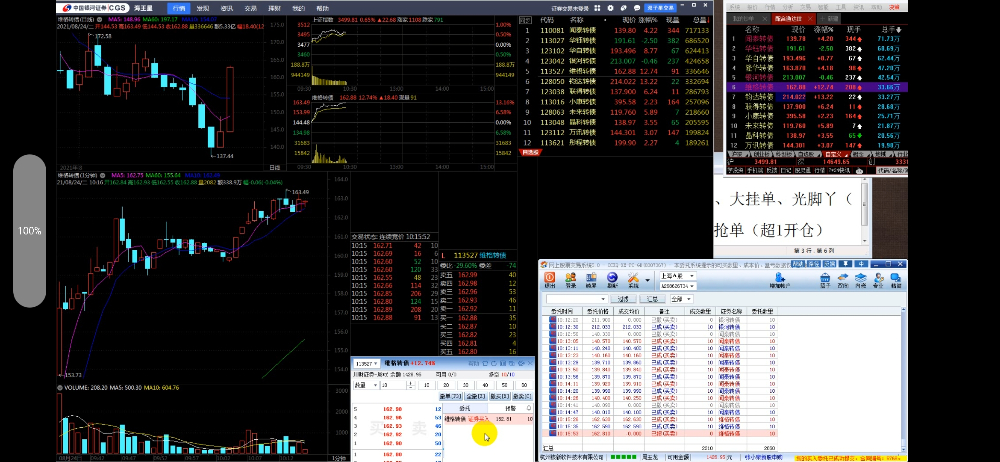
Task: Open the 帮助 menu in CGS top bar
Action: click(323, 8)
